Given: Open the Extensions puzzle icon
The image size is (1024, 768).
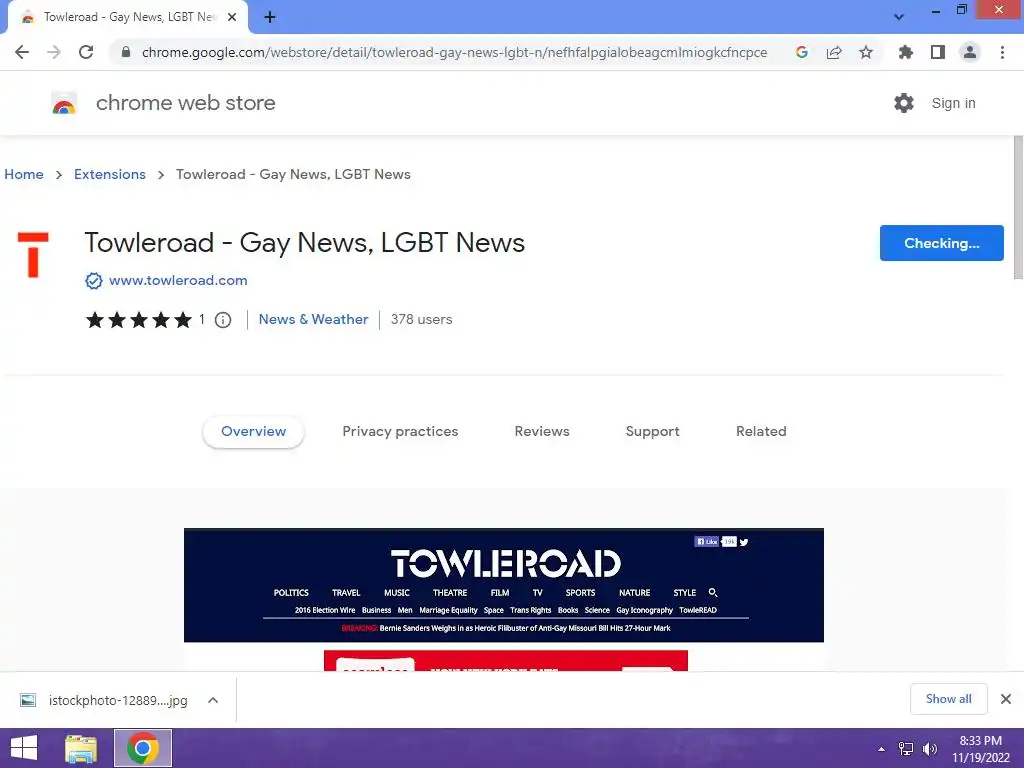Looking at the screenshot, I should pos(905,52).
